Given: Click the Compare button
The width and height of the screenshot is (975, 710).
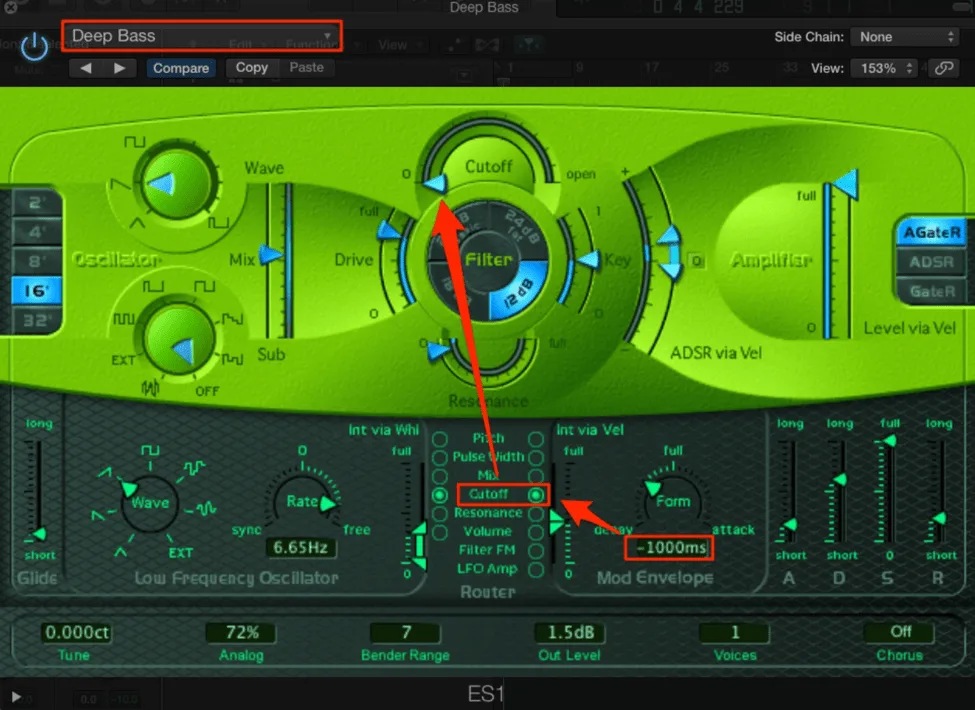Looking at the screenshot, I should pos(181,68).
